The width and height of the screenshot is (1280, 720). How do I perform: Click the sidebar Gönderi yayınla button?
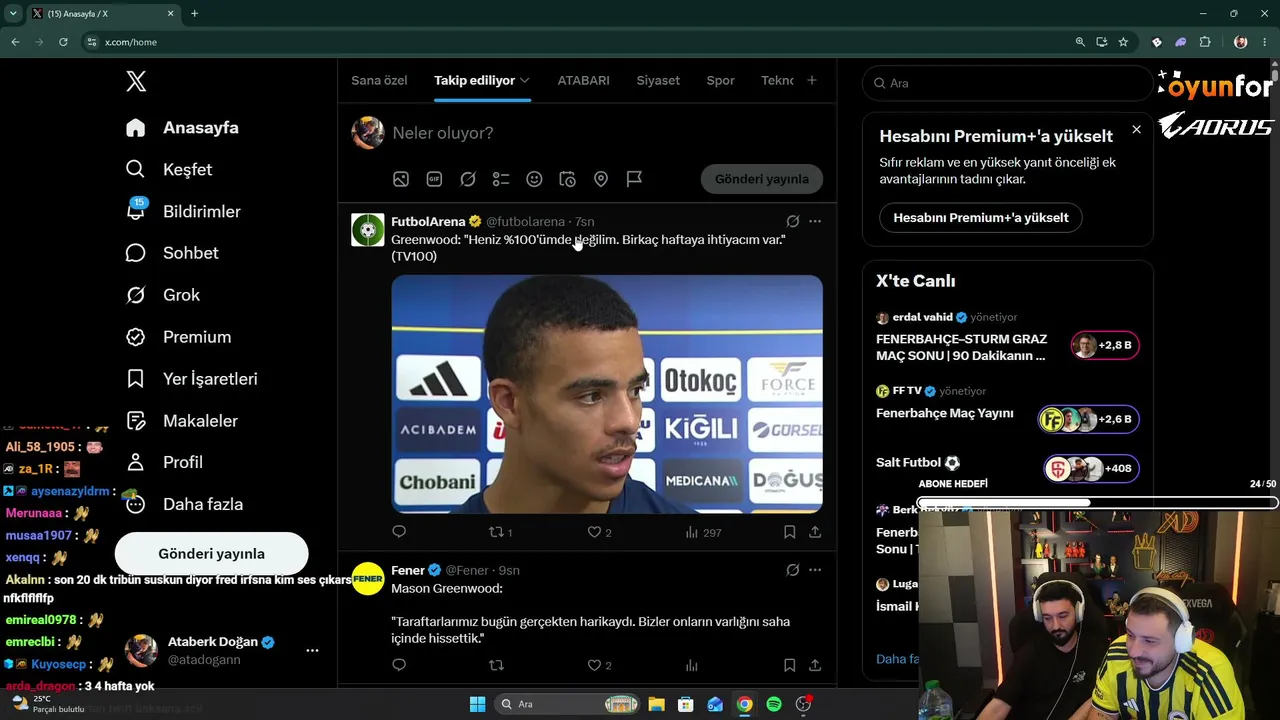211,554
